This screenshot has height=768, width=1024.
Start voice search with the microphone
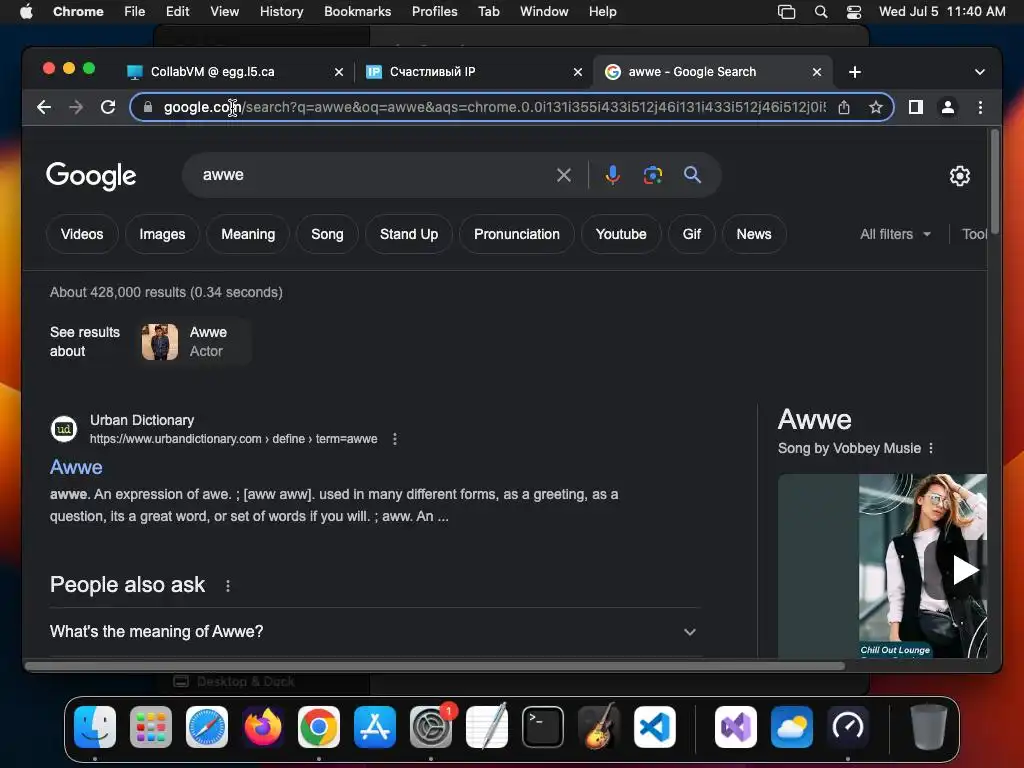coord(613,175)
